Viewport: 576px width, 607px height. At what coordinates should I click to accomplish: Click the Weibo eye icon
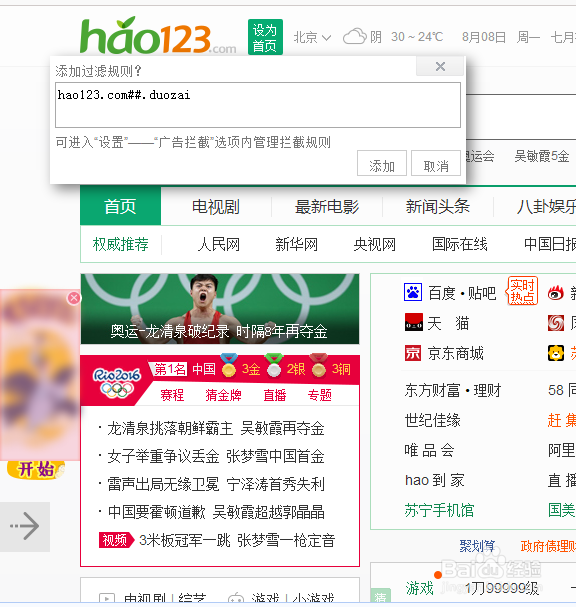(x=555, y=293)
